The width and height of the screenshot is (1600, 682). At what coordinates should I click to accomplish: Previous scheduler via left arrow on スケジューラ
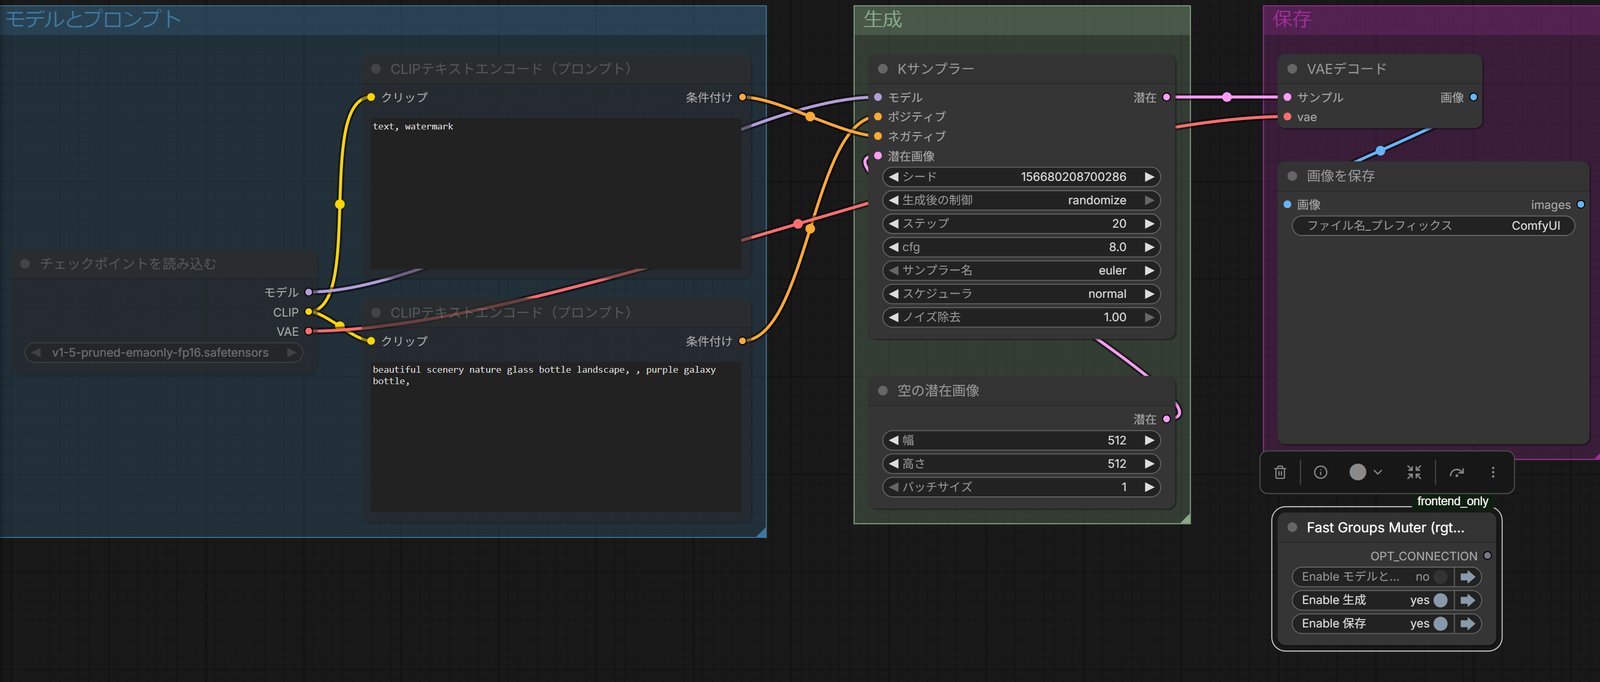[x=893, y=294]
